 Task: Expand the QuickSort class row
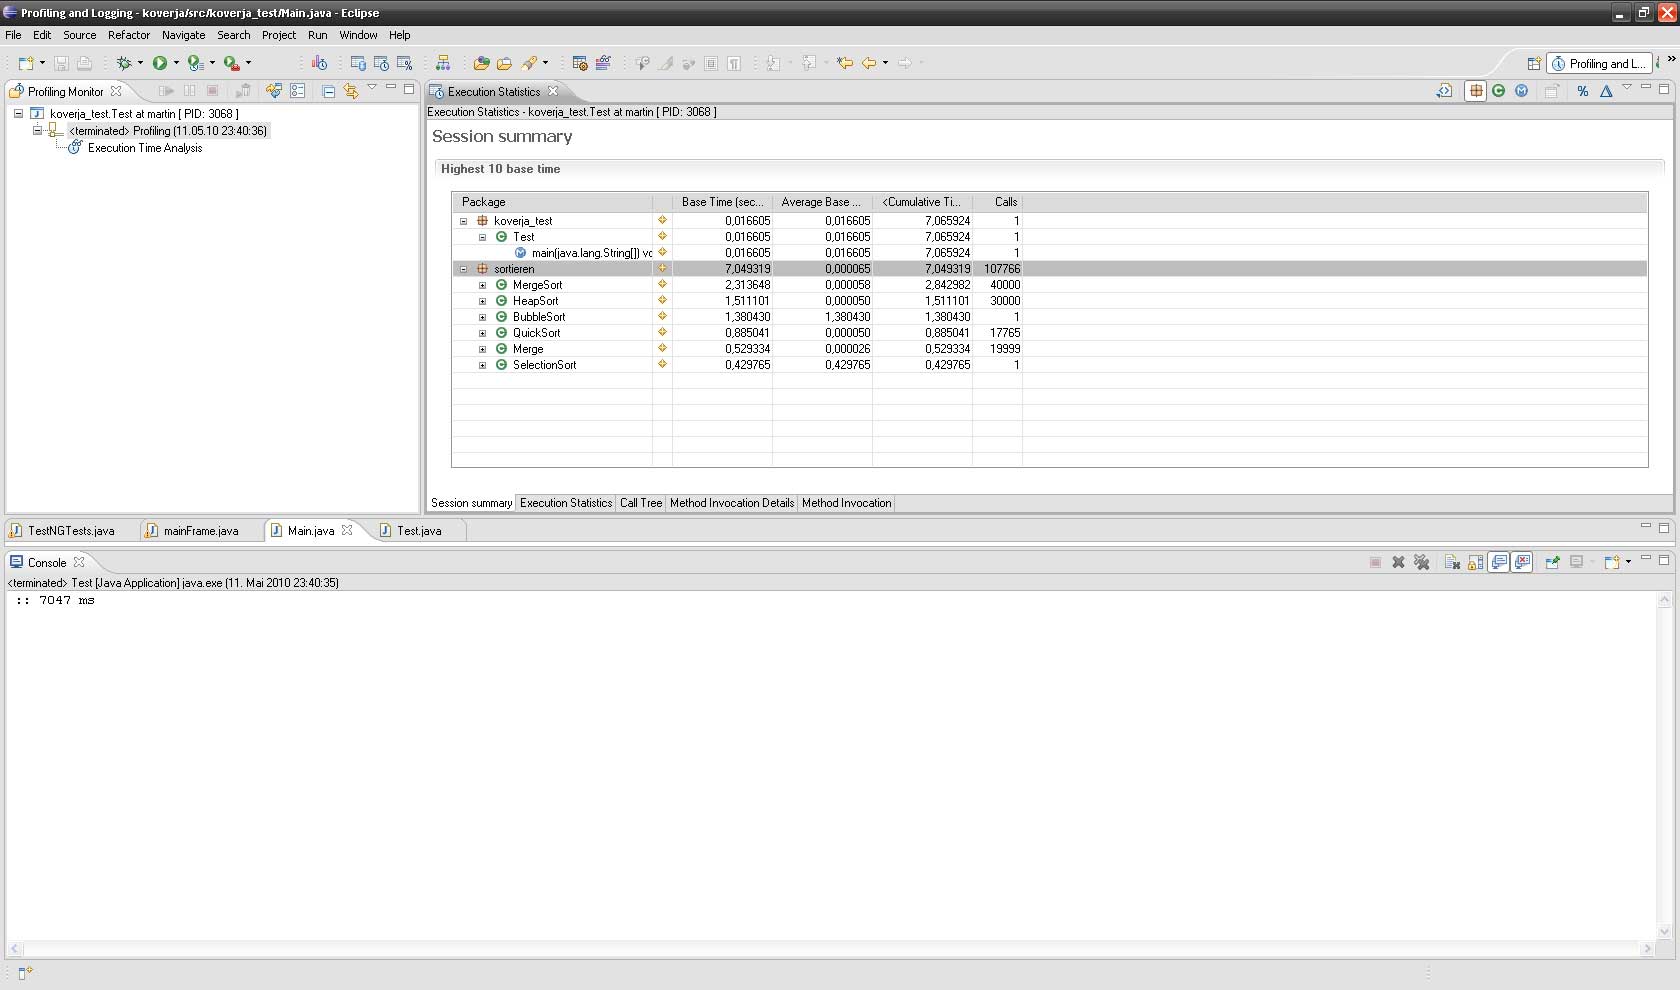482,333
